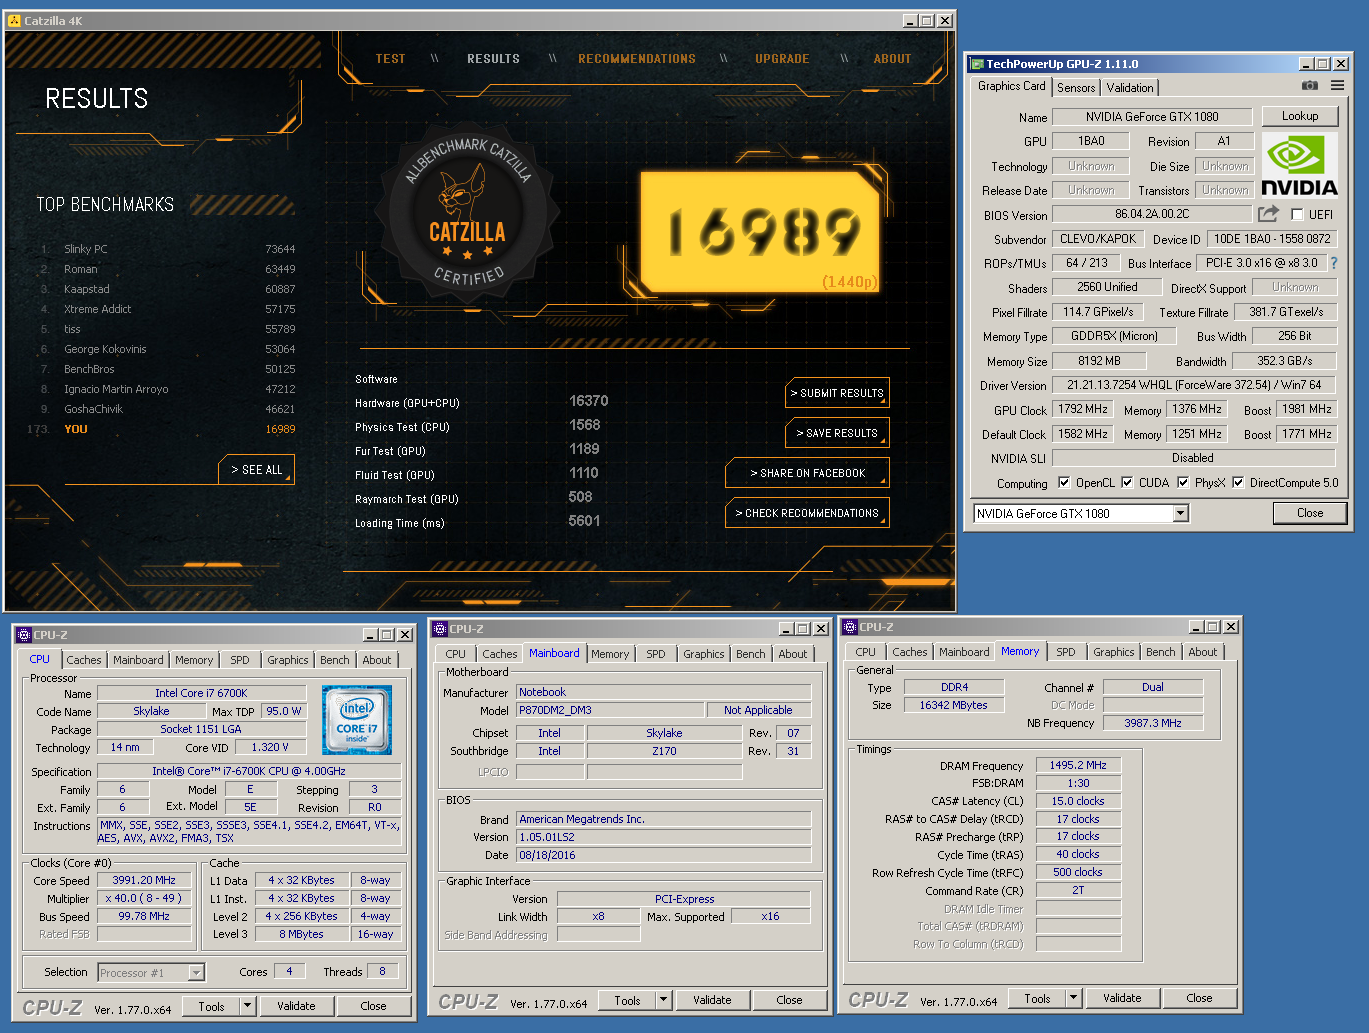
Task: Click the BIOS Date value 08/18/2016
Action: pos(664,855)
